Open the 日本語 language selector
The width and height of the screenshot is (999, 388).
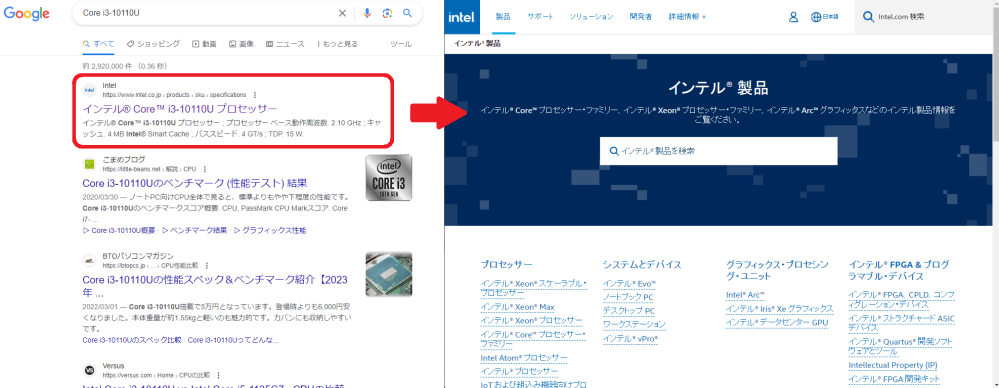[x=824, y=17]
